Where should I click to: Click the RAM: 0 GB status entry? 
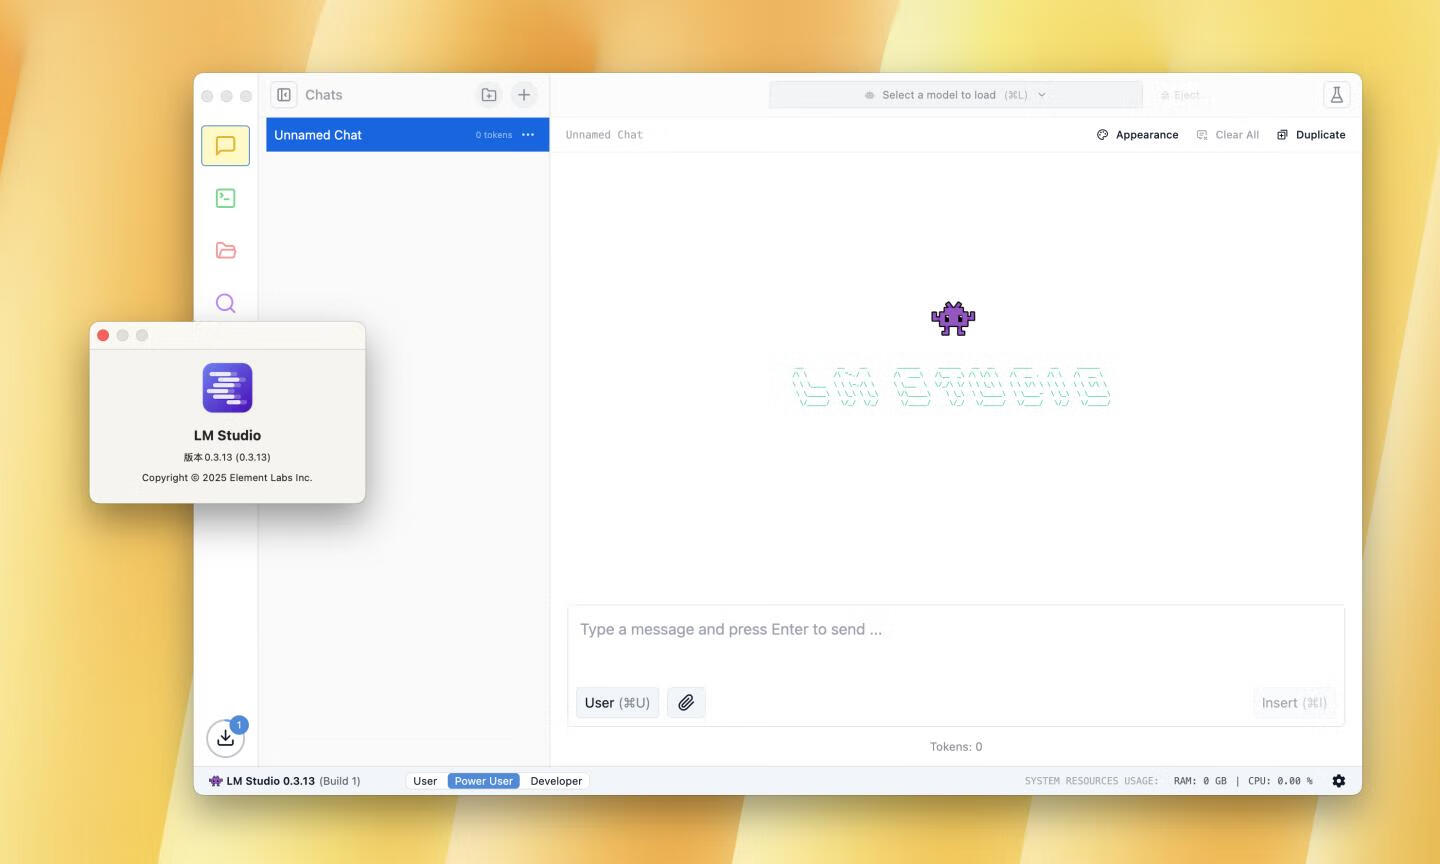coord(1200,781)
